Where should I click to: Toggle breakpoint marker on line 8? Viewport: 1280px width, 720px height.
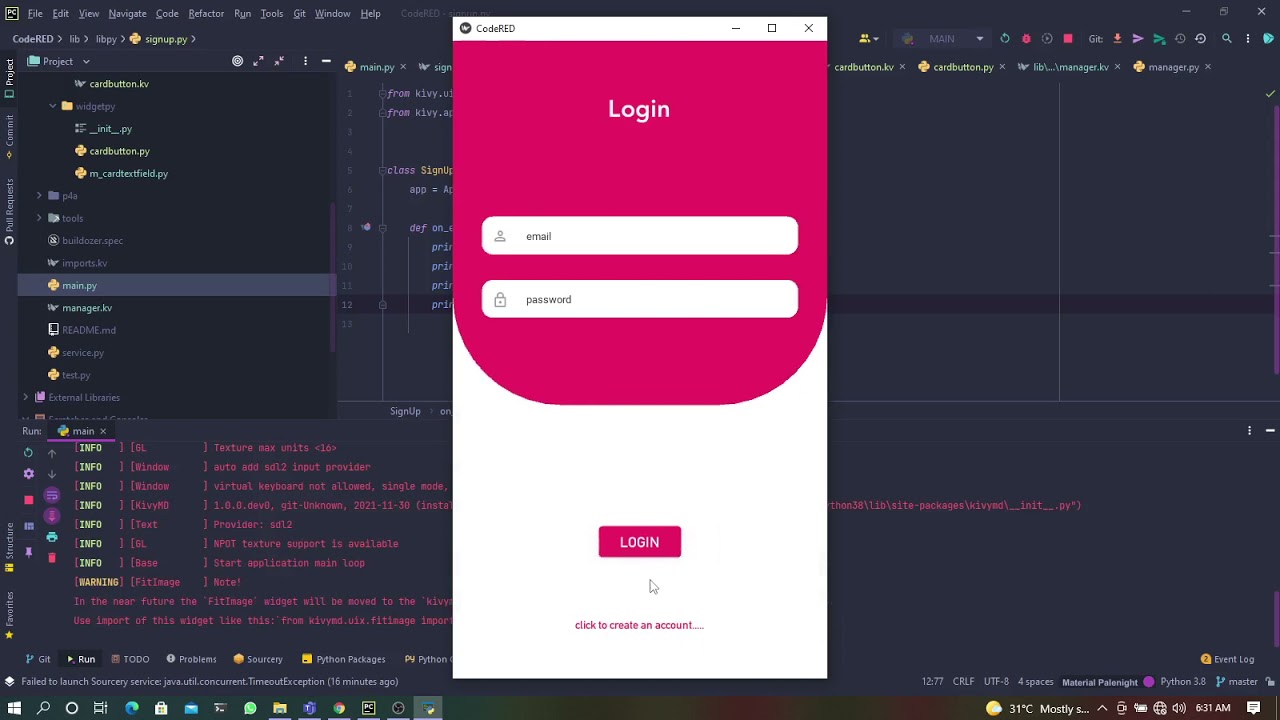367,228
